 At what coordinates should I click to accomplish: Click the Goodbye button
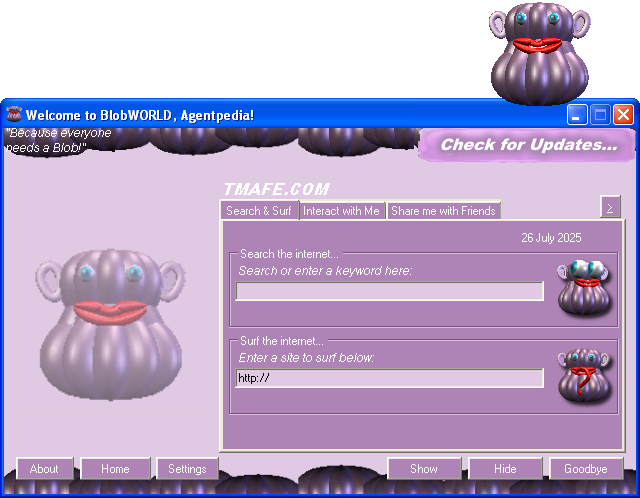(586, 469)
